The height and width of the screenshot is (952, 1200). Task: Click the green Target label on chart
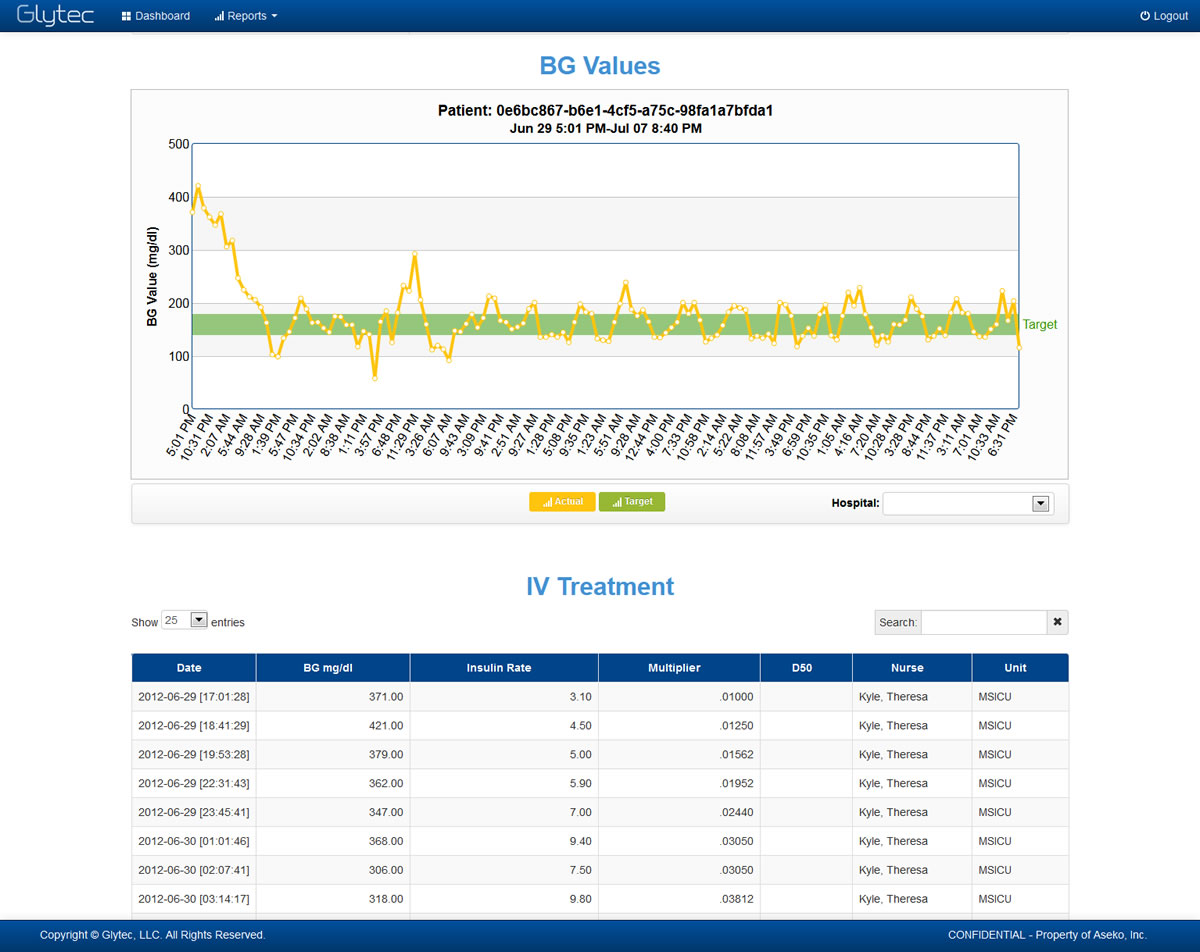1039,325
